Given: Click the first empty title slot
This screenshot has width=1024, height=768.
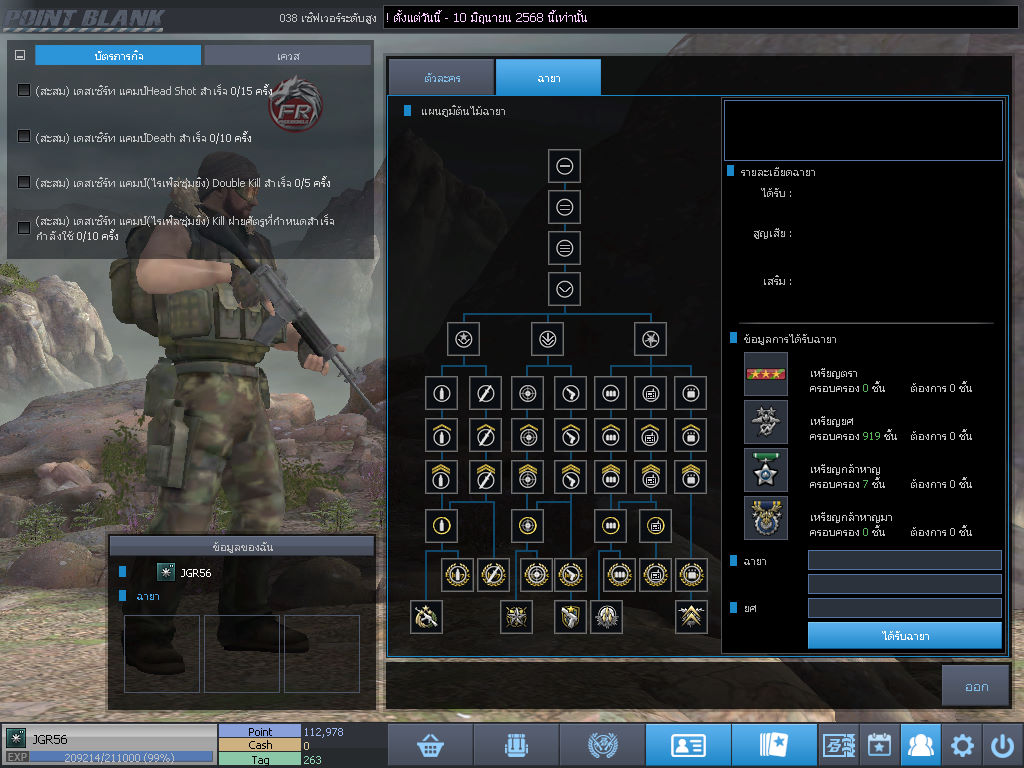Looking at the screenshot, I should (x=162, y=653).
